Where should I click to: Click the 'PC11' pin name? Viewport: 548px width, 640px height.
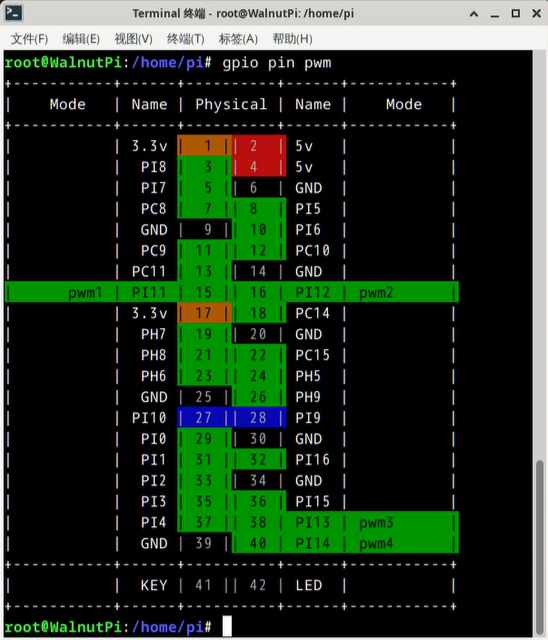pyautogui.click(x=149, y=271)
